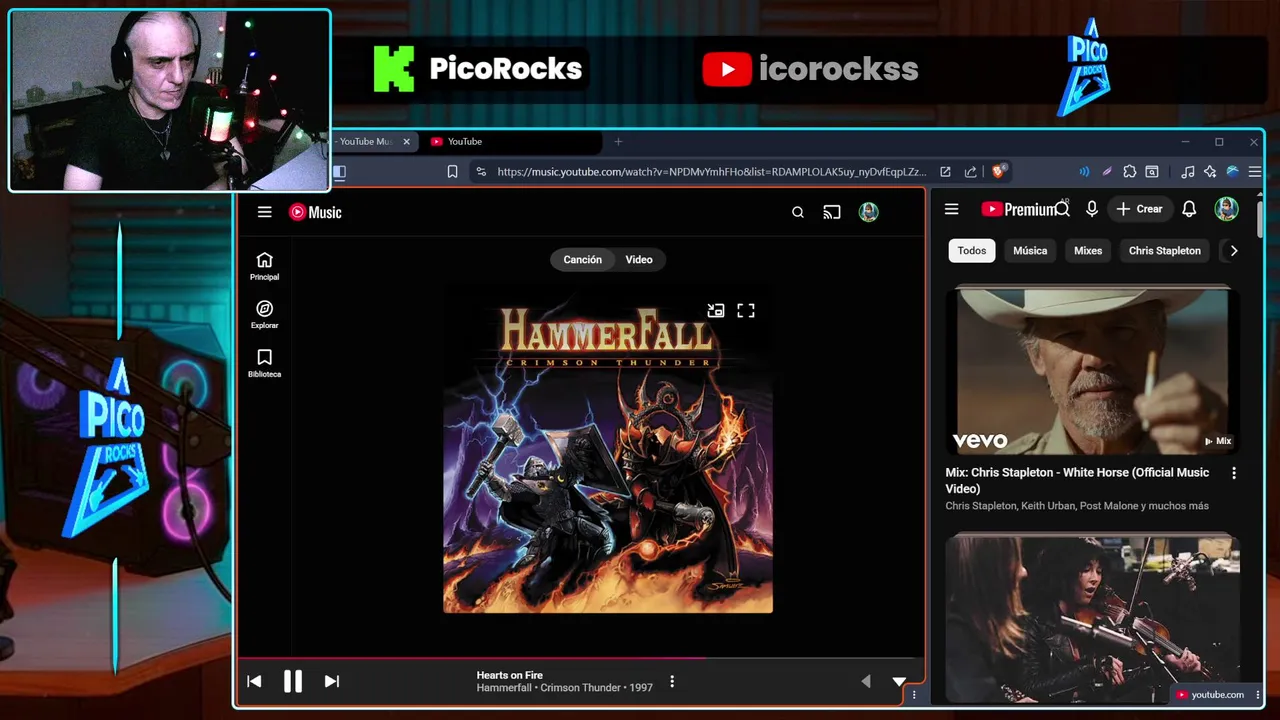The width and height of the screenshot is (1280, 720).
Task: Open site settings icon in address bar
Action: (x=481, y=172)
